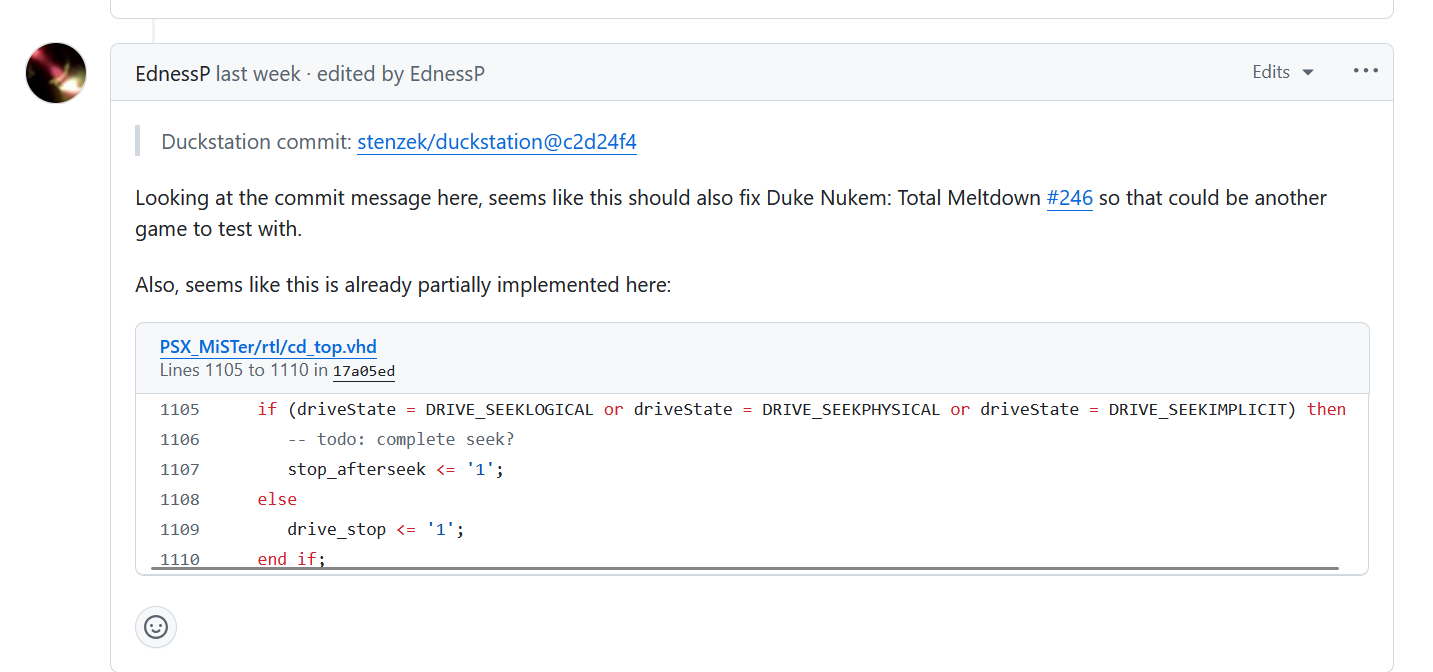
Task: Click the 'stop_afterseek <= '1';' code line
Action: coord(396,469)
